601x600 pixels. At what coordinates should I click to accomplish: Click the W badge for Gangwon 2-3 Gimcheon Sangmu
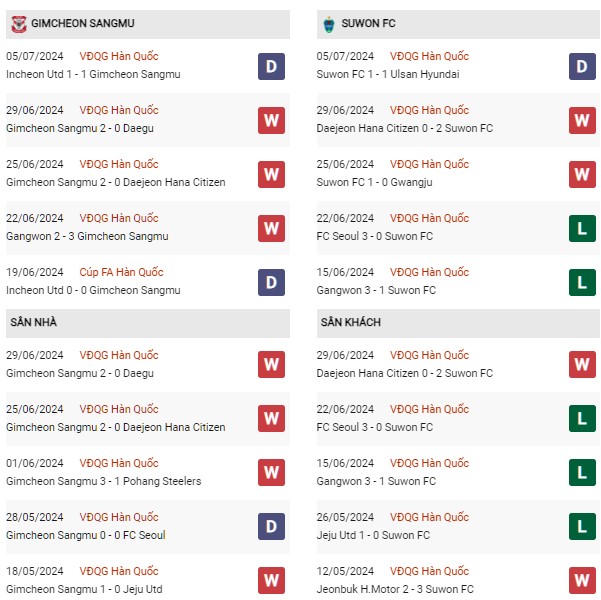click(271, 228)
